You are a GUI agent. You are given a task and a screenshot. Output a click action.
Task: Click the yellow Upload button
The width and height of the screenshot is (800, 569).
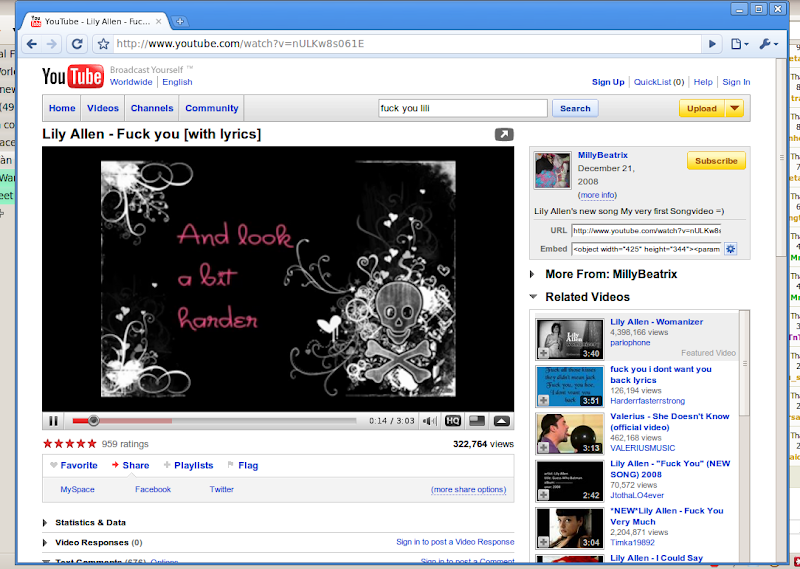(702, 108)
